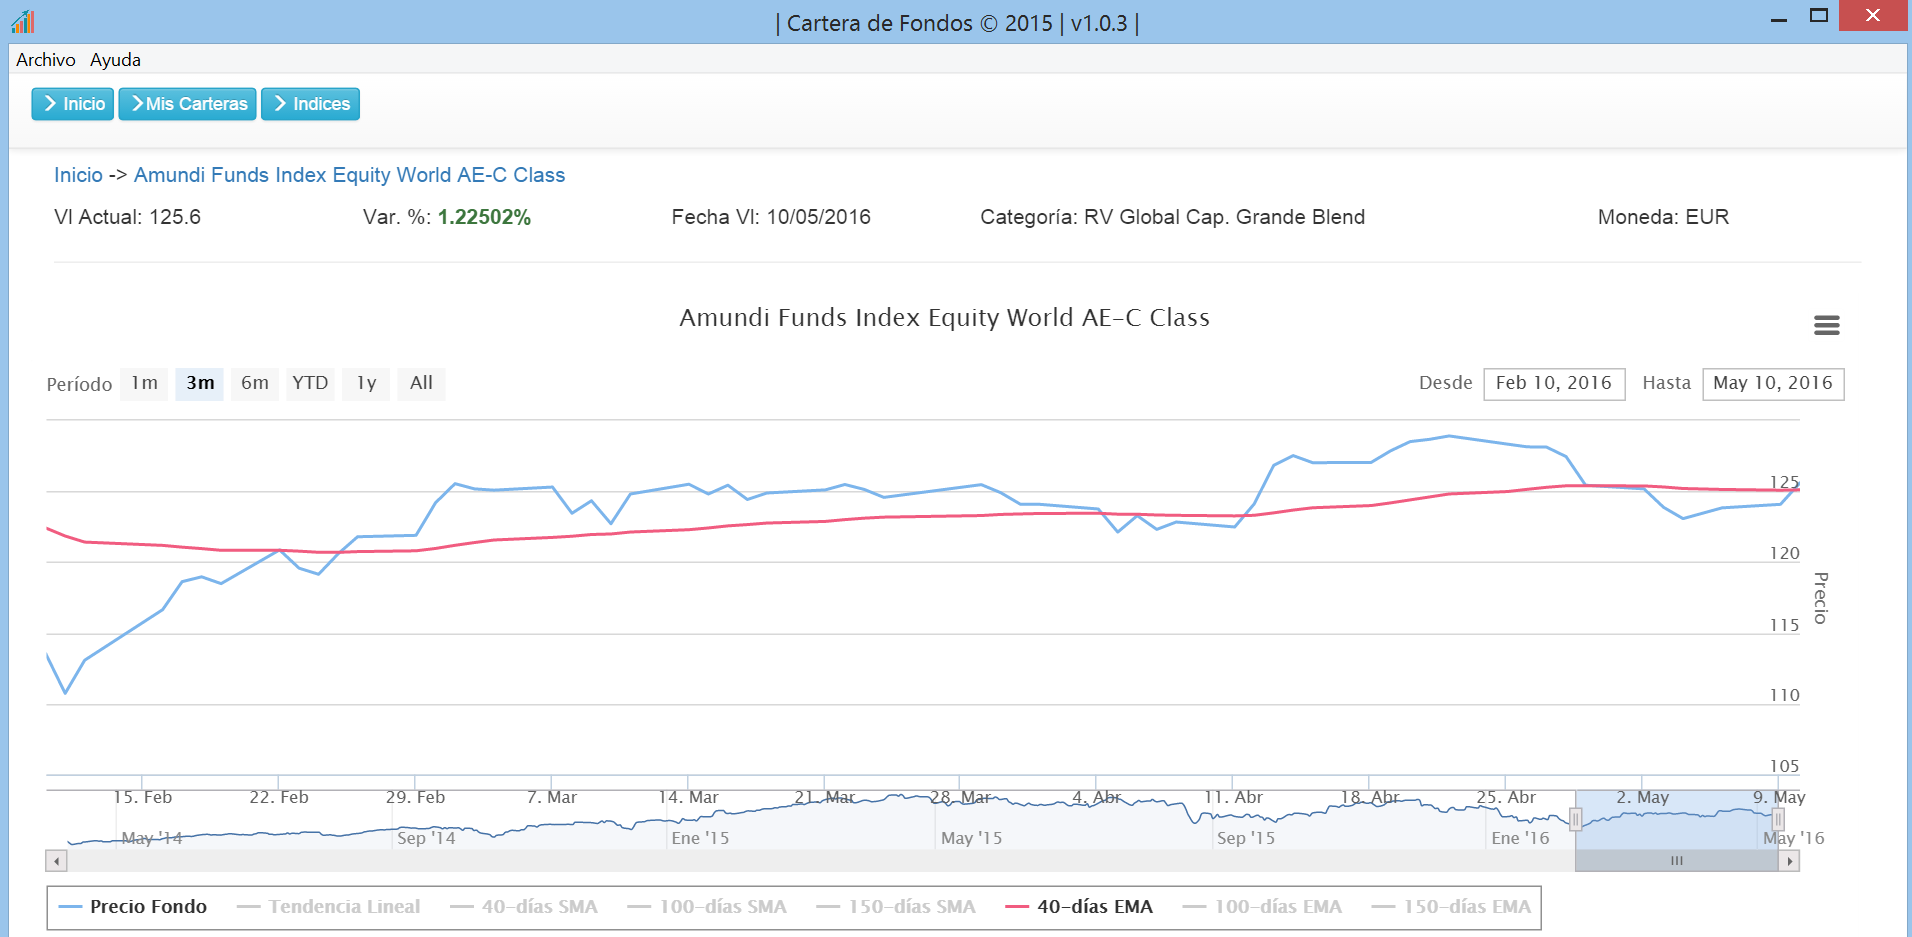Click the Categoría RV Global text
Screen dimensions: 1912x937
coord(1172,217)
